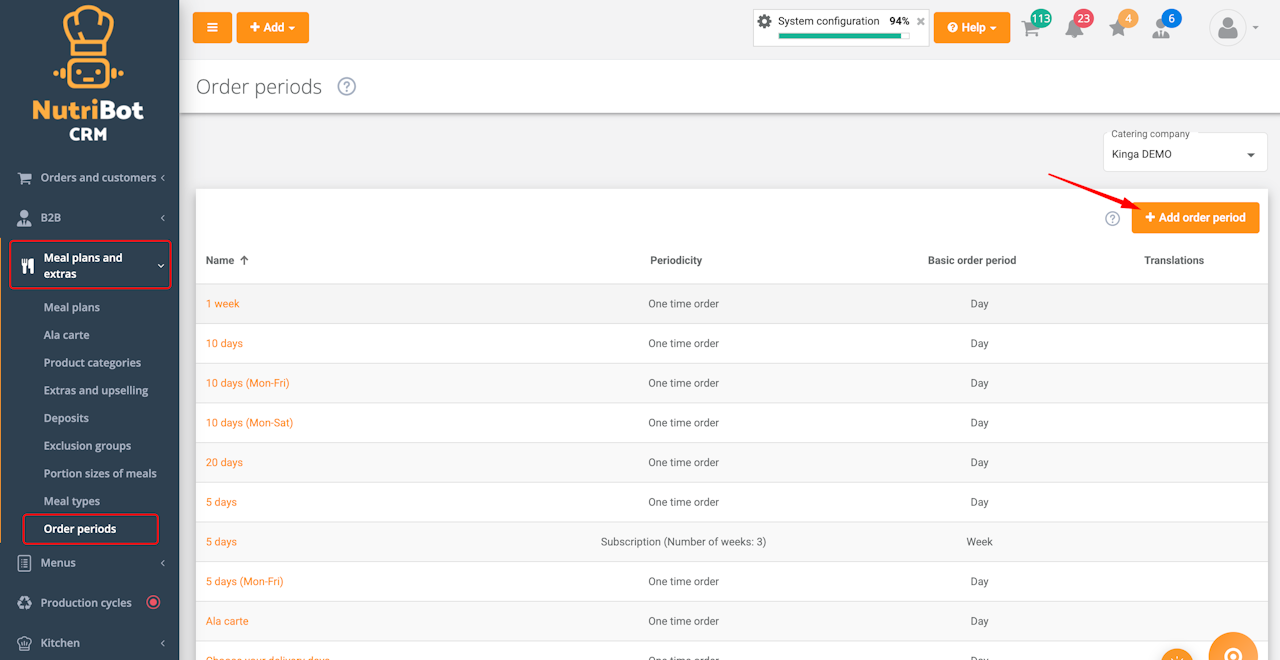This screenshot has height=660, width=1280.
Task: Click the star icon with 4 badge
Action: (x=1118, y=28)
